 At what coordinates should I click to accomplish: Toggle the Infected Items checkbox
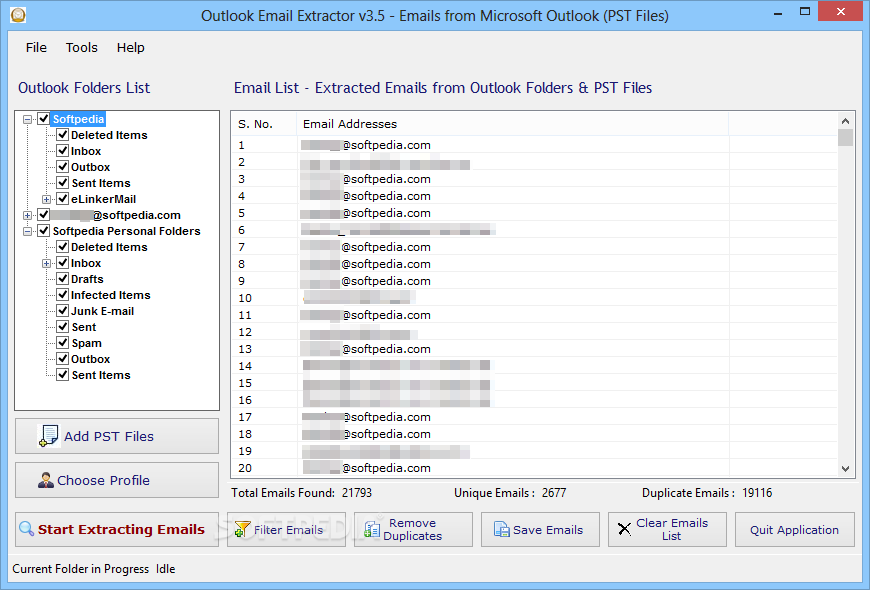(x=63, y=294)
